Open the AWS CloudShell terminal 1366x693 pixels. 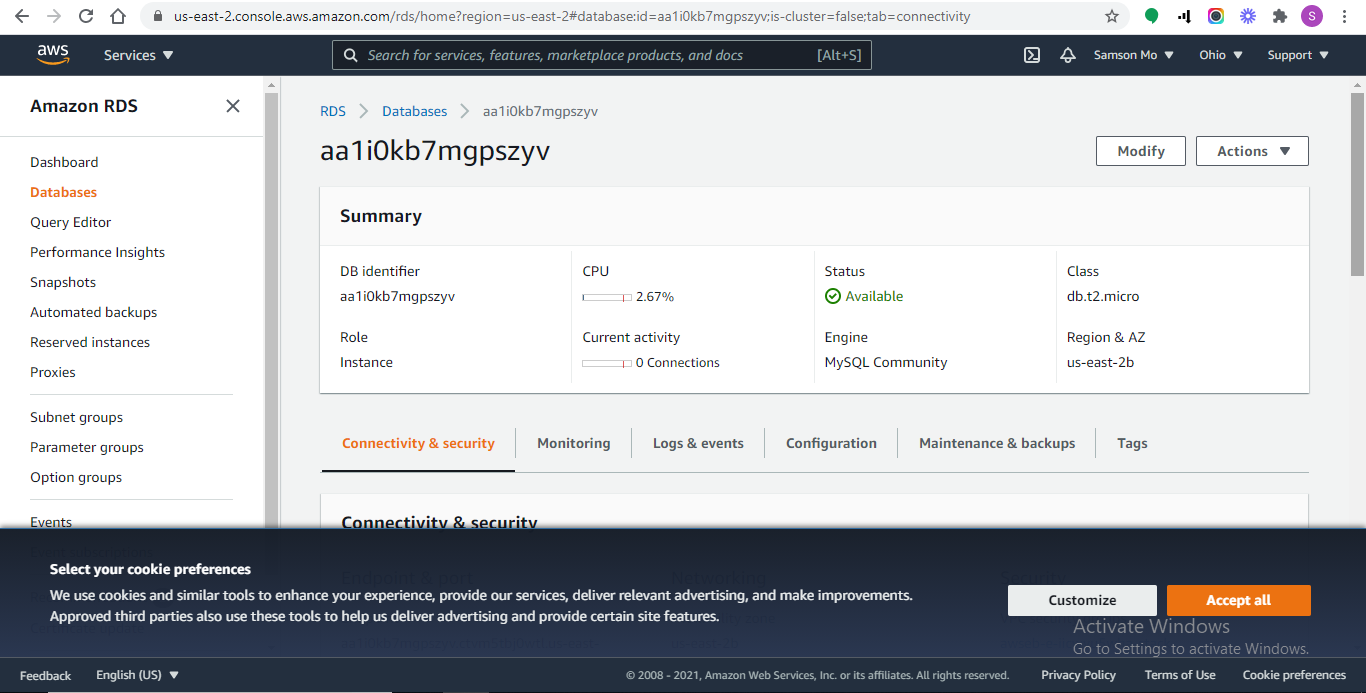point(1031,55)
